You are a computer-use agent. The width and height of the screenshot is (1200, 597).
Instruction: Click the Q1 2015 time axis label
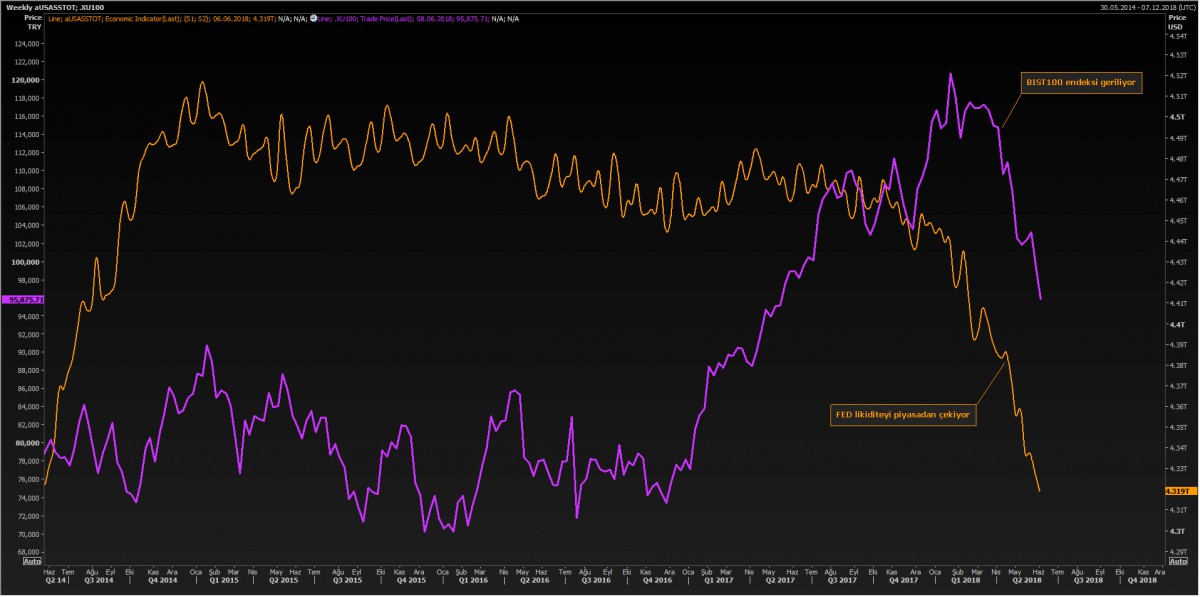pyautogui.click(x=223, y=579)
